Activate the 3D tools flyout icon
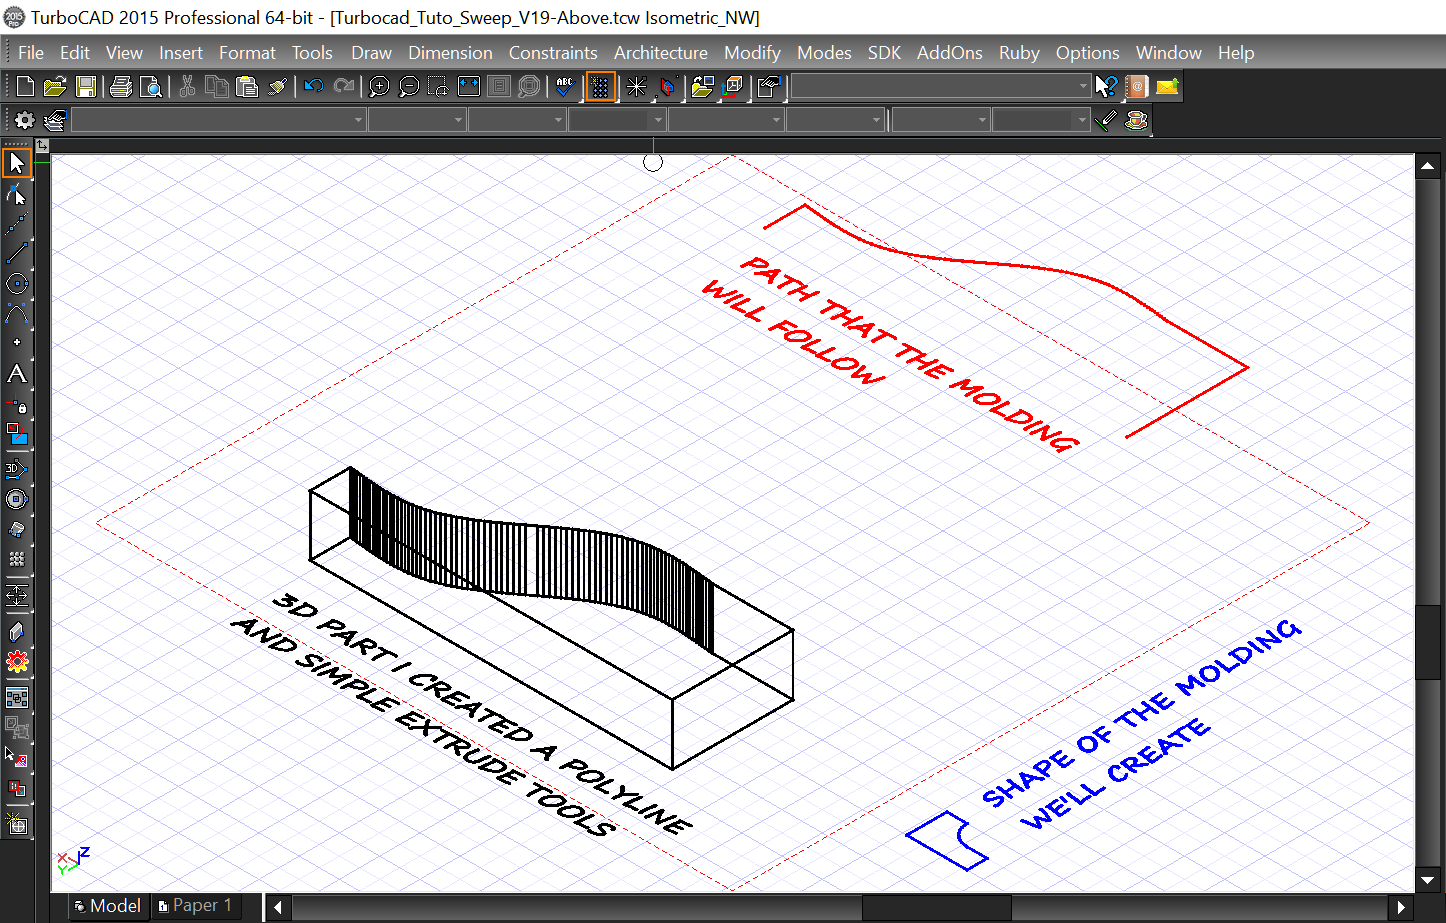This screenshot has width=1446, height=923. click(x=16, y=467)
